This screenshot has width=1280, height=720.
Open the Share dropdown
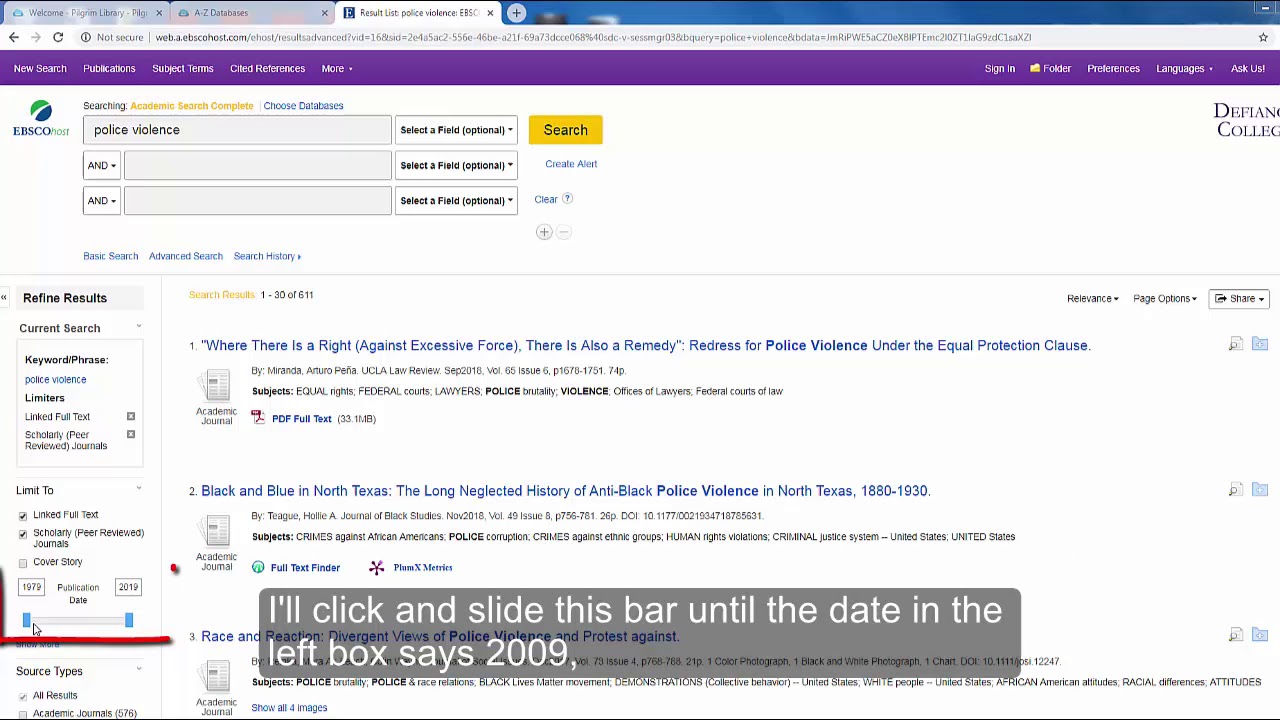coord(1239,298)
